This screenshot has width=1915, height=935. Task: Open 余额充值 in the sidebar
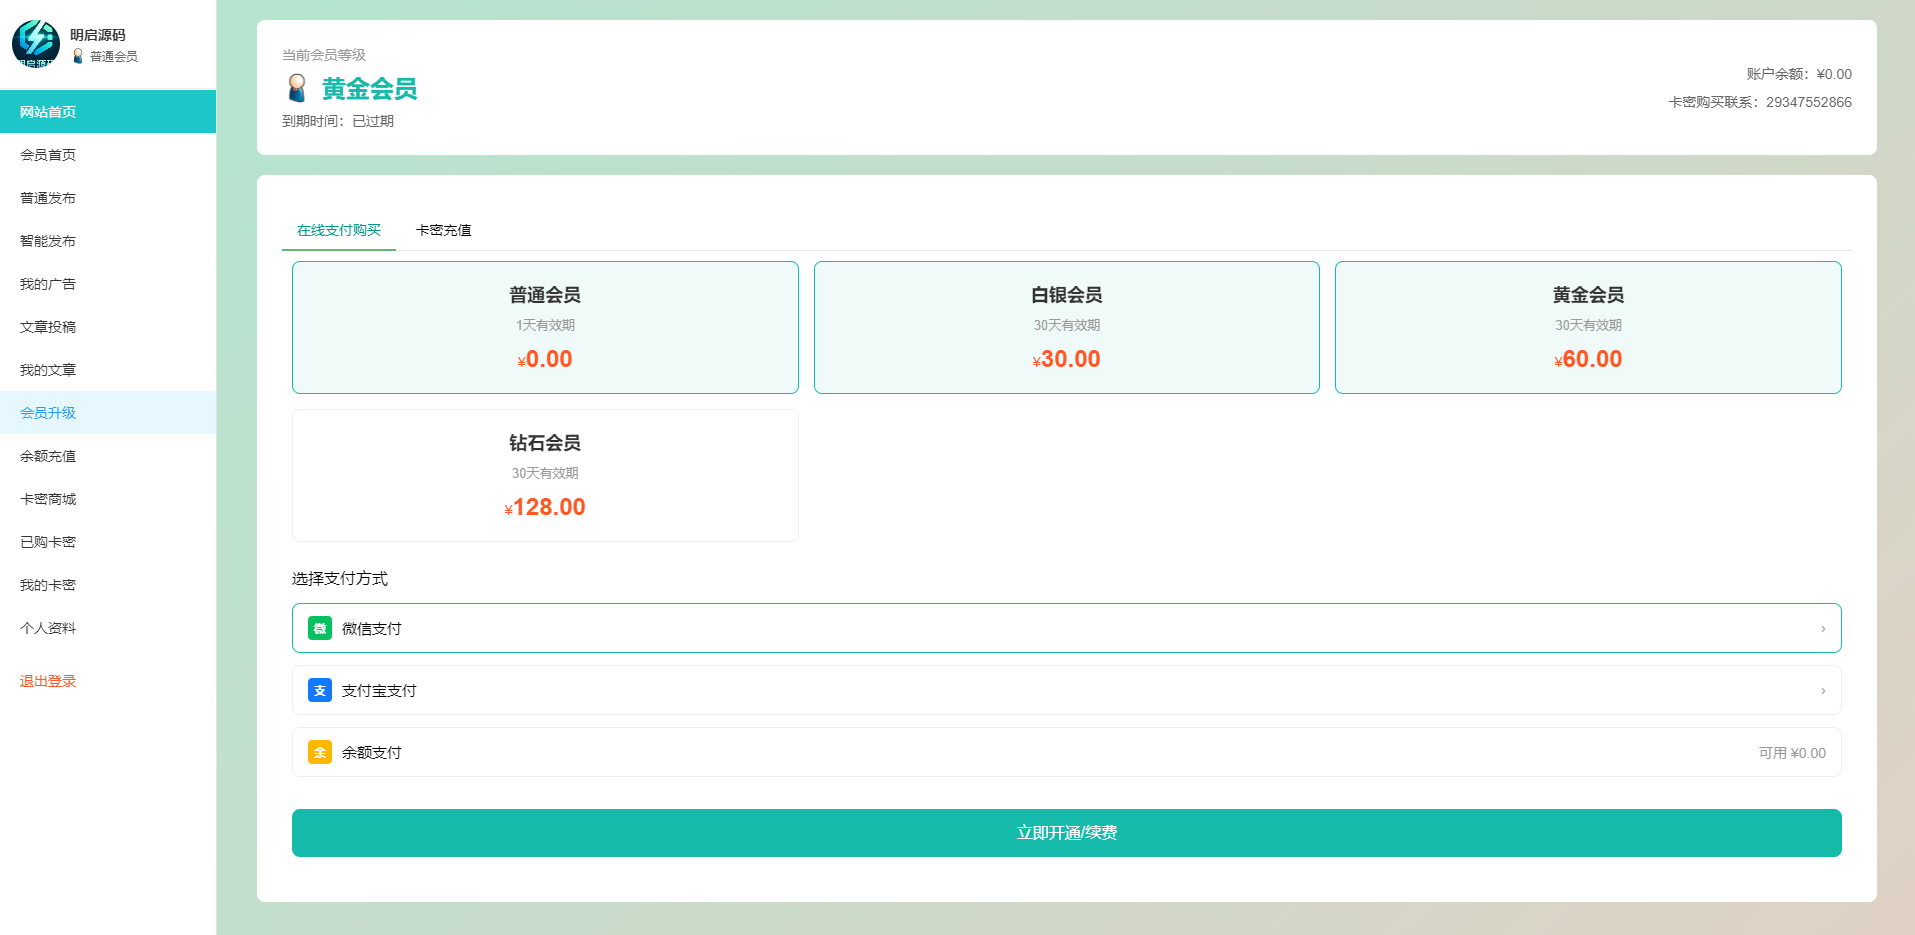coord(108,456)
